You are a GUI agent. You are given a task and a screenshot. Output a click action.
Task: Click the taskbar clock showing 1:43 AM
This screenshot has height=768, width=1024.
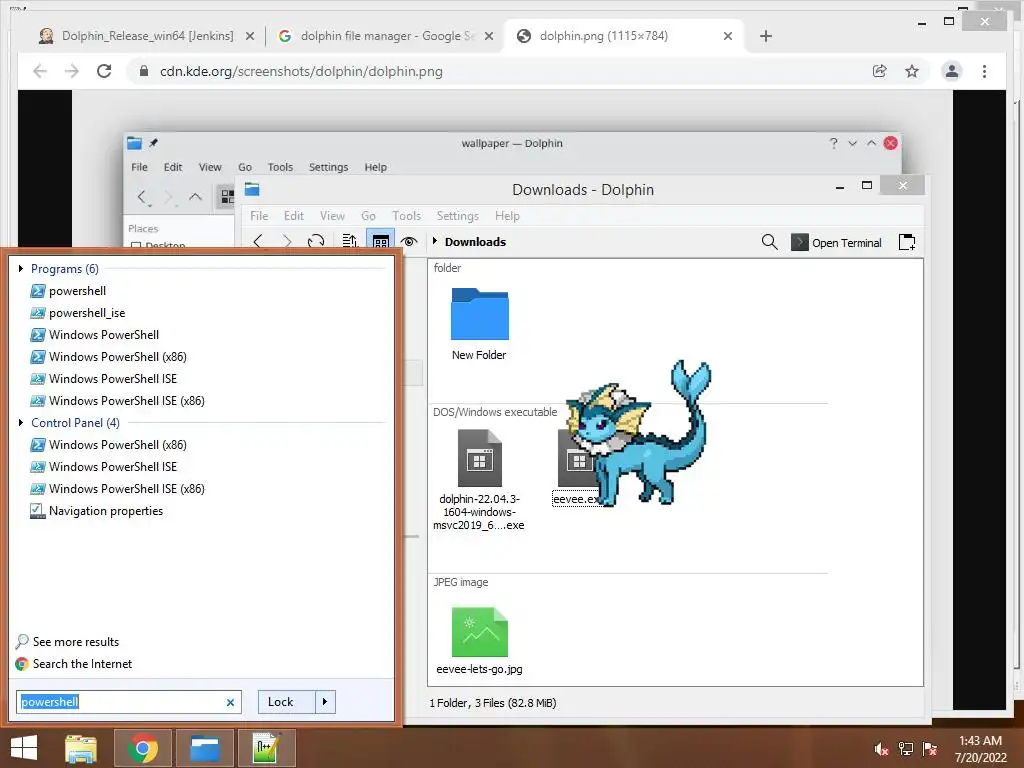pos(980,748)
